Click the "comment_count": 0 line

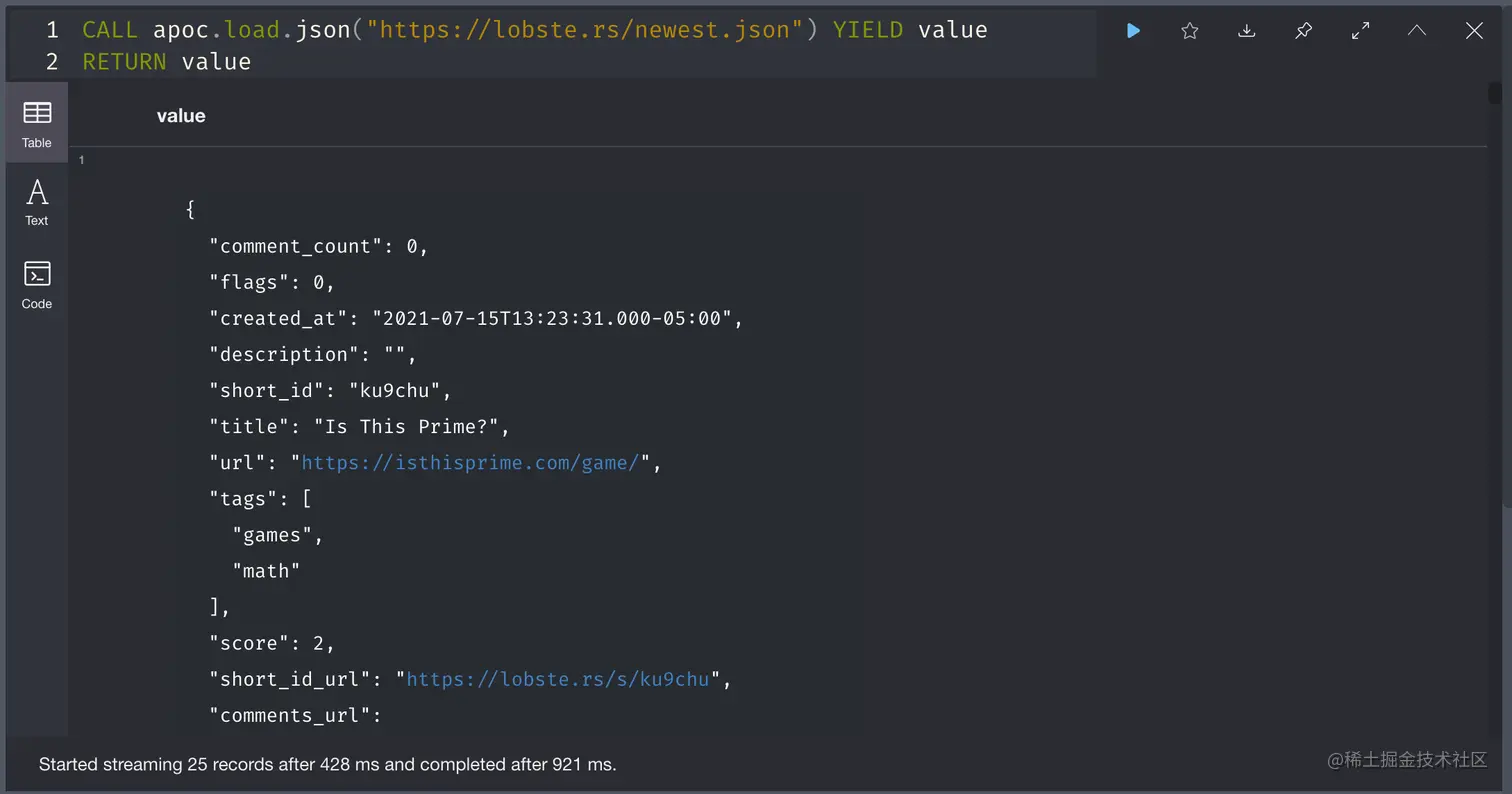(x=319, y=247)
